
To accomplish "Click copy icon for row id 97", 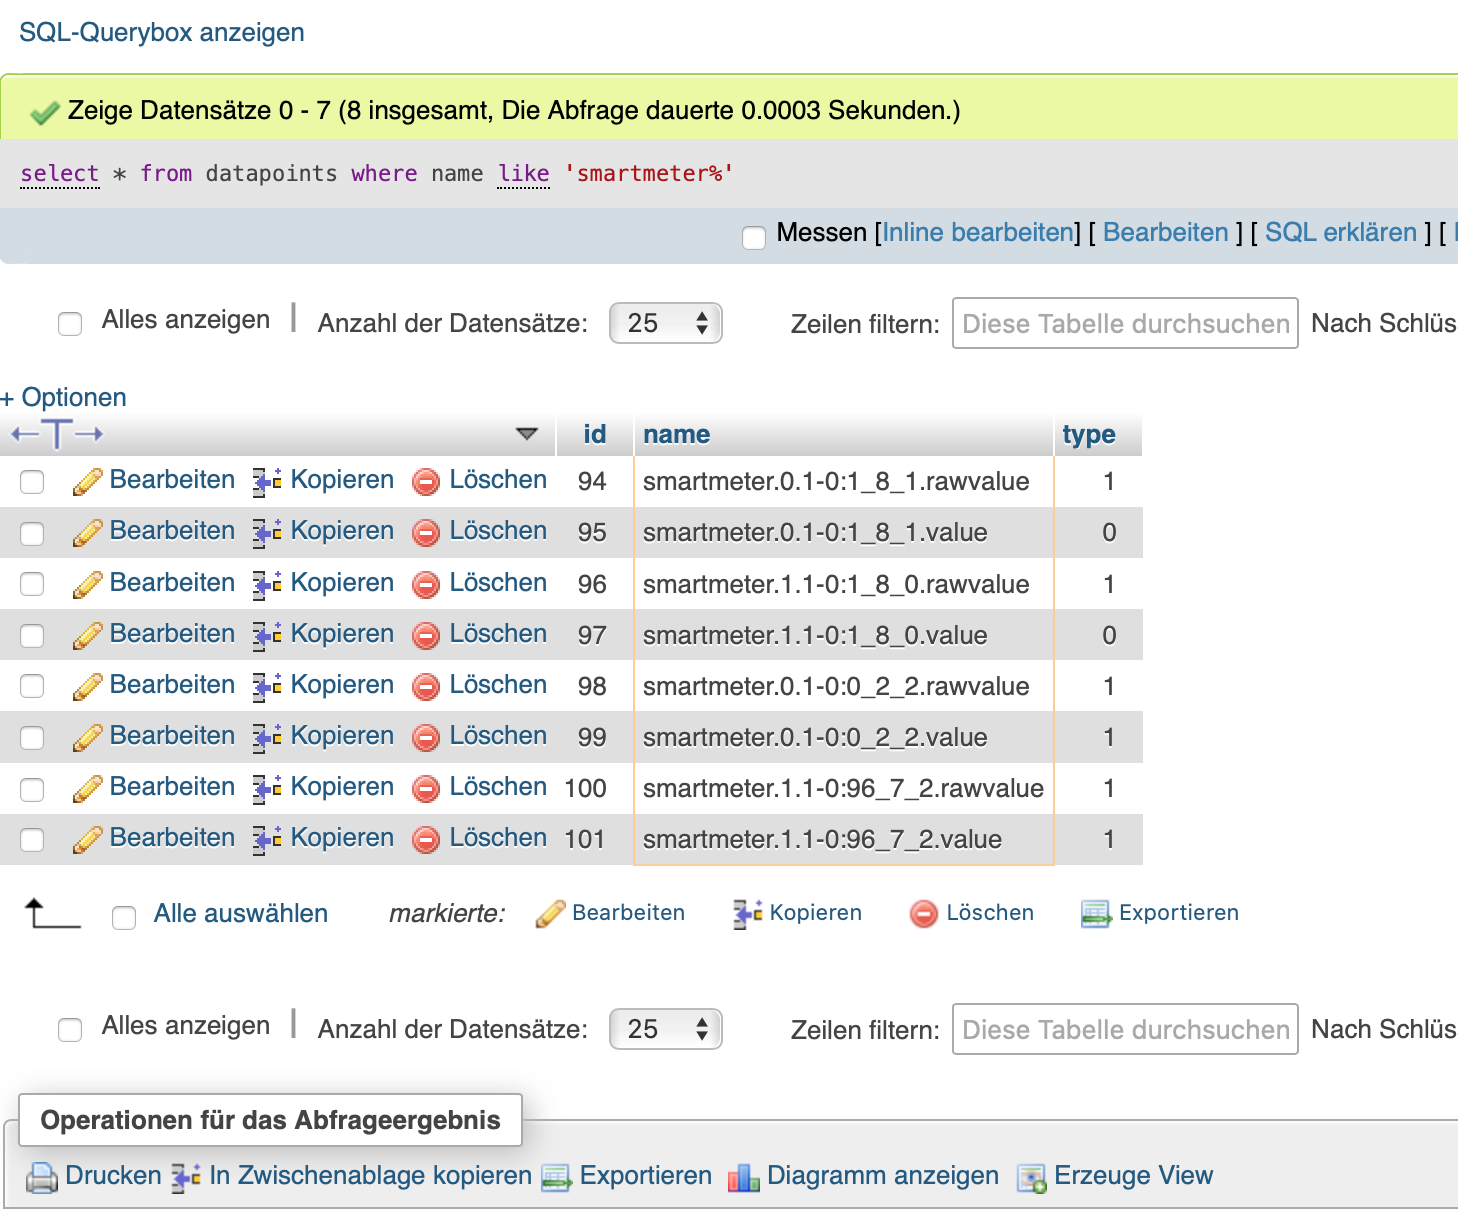I will pyautogui.click(x=267, y=636).
